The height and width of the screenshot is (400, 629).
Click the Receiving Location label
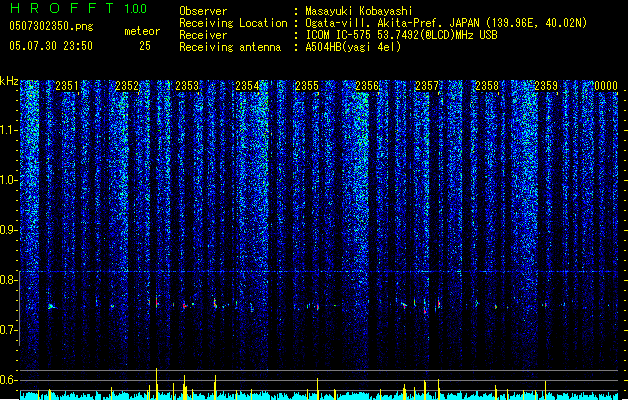coord(233,23)
